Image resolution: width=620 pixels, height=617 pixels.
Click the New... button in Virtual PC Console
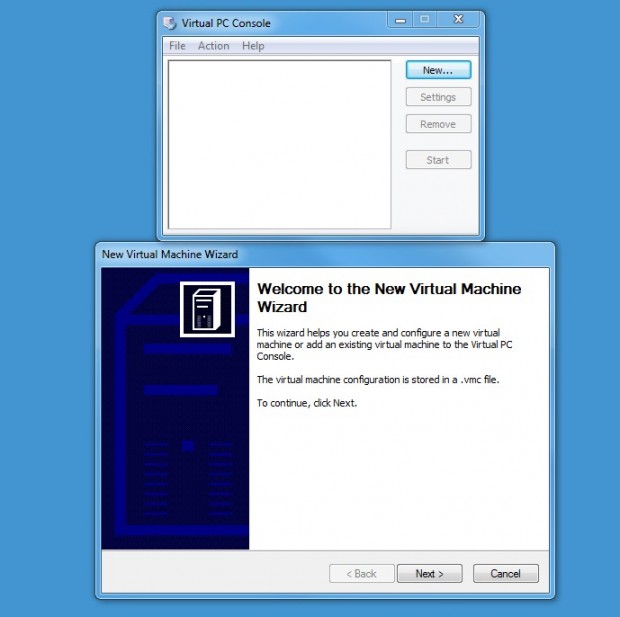pos(438,70)
